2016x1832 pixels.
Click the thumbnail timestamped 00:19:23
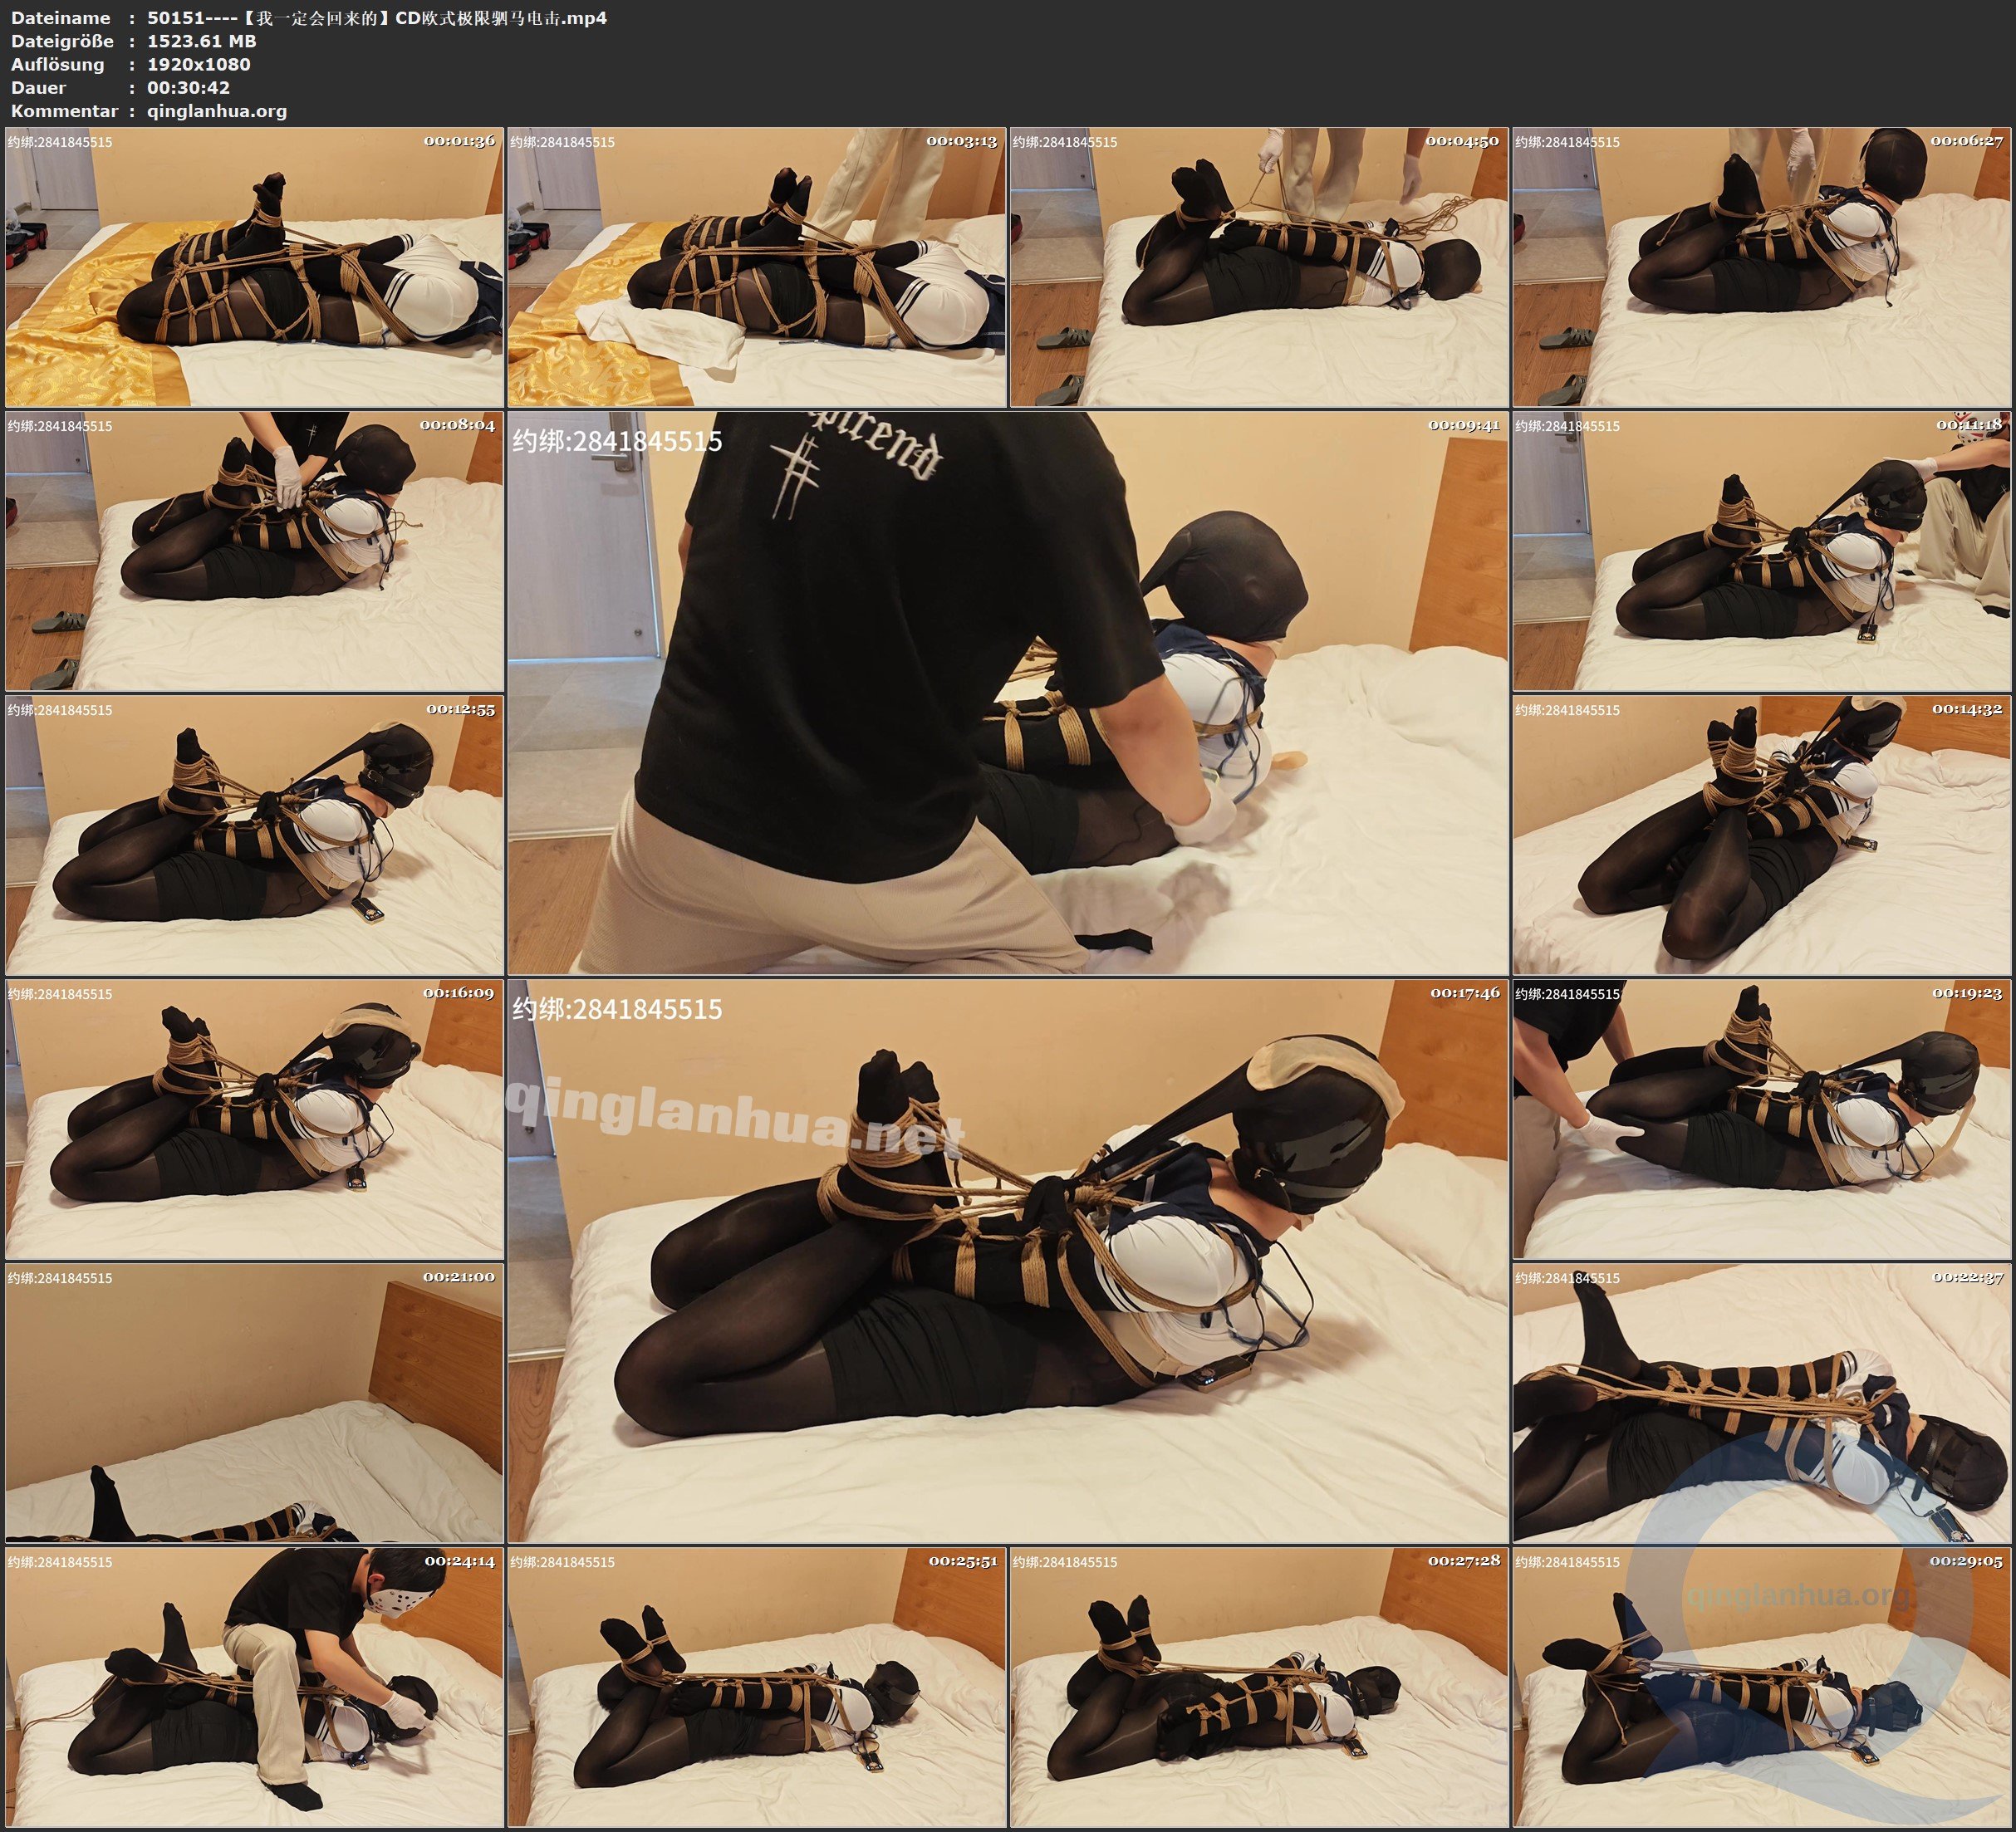pyautogui.click(x=1762, y=1119)
